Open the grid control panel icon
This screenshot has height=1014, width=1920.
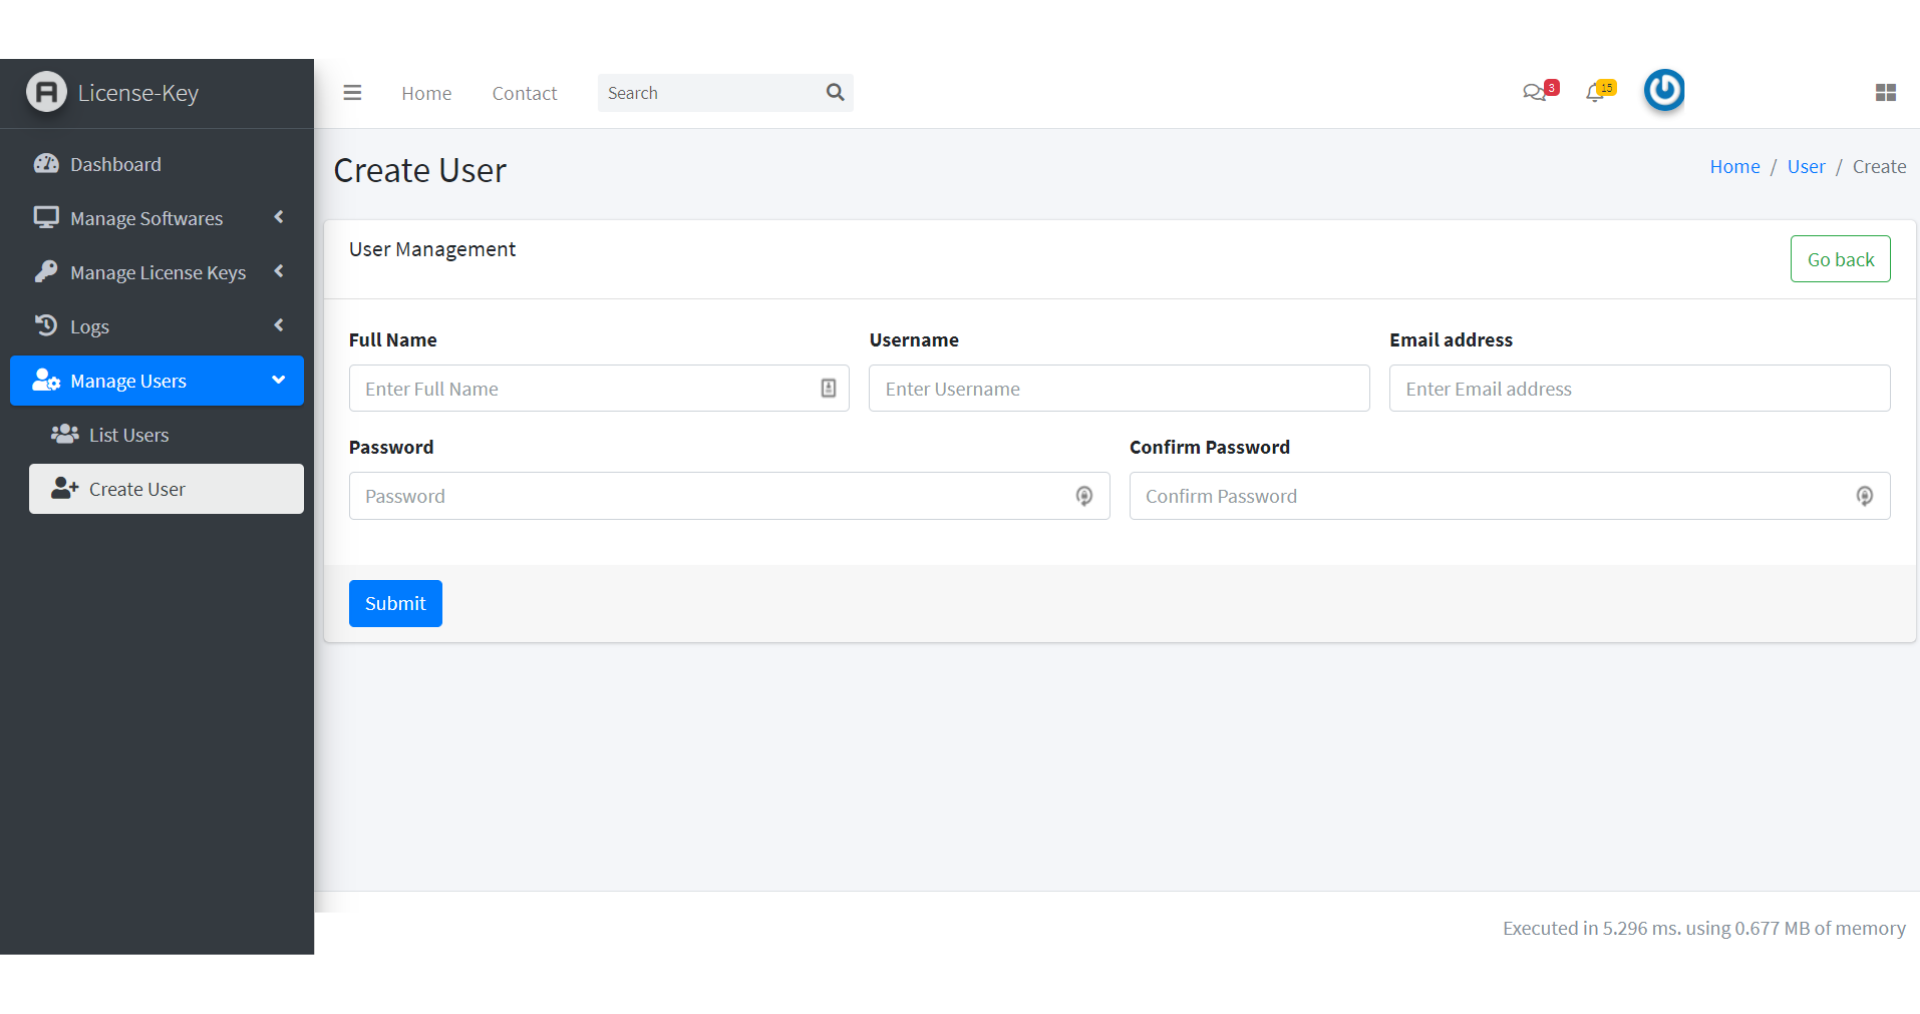[x=1885, y=93]
